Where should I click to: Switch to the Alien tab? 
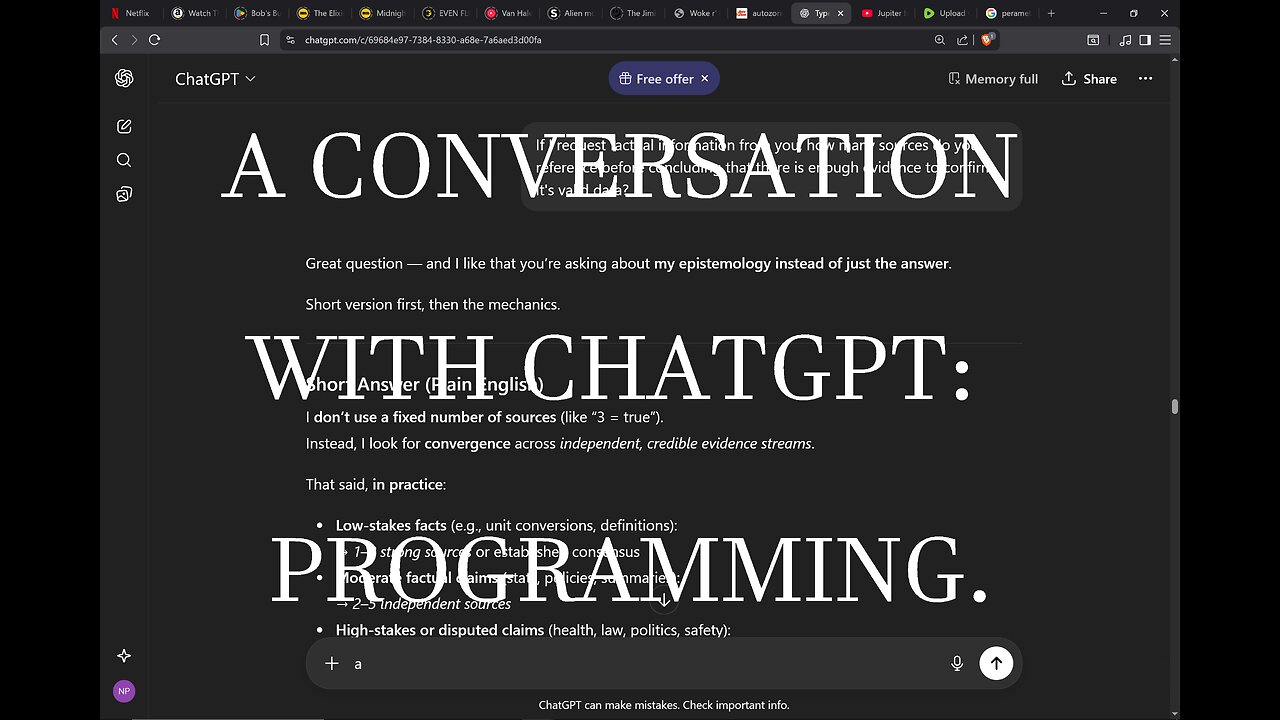click(x=572, y=13)
